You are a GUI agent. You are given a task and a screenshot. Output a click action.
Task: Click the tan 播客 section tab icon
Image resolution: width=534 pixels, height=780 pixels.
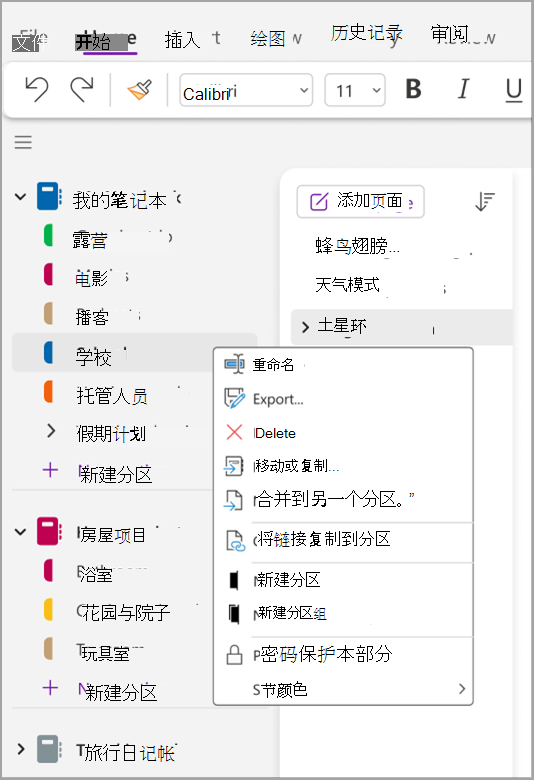[48, 313]
